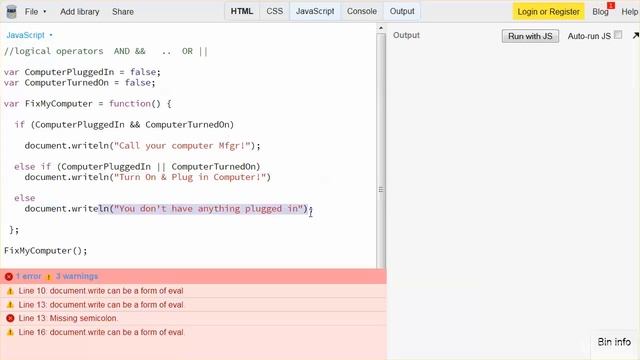Open the File menu

tap(35, 12)
